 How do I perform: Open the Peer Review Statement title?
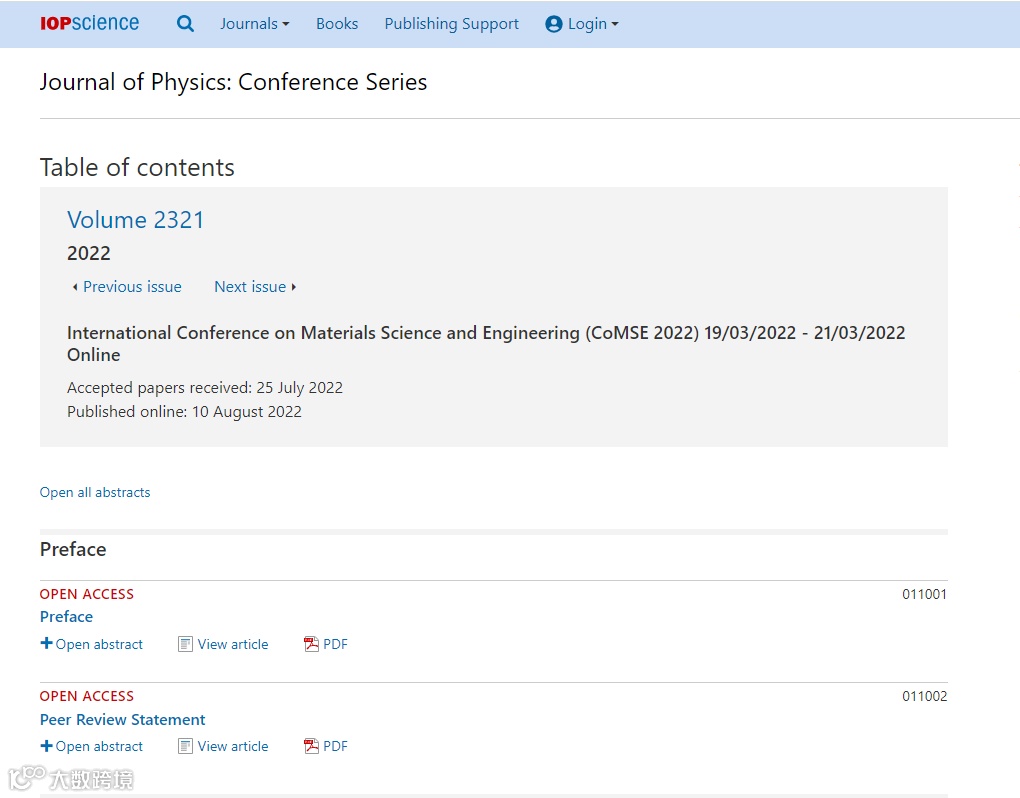point(122,719)
